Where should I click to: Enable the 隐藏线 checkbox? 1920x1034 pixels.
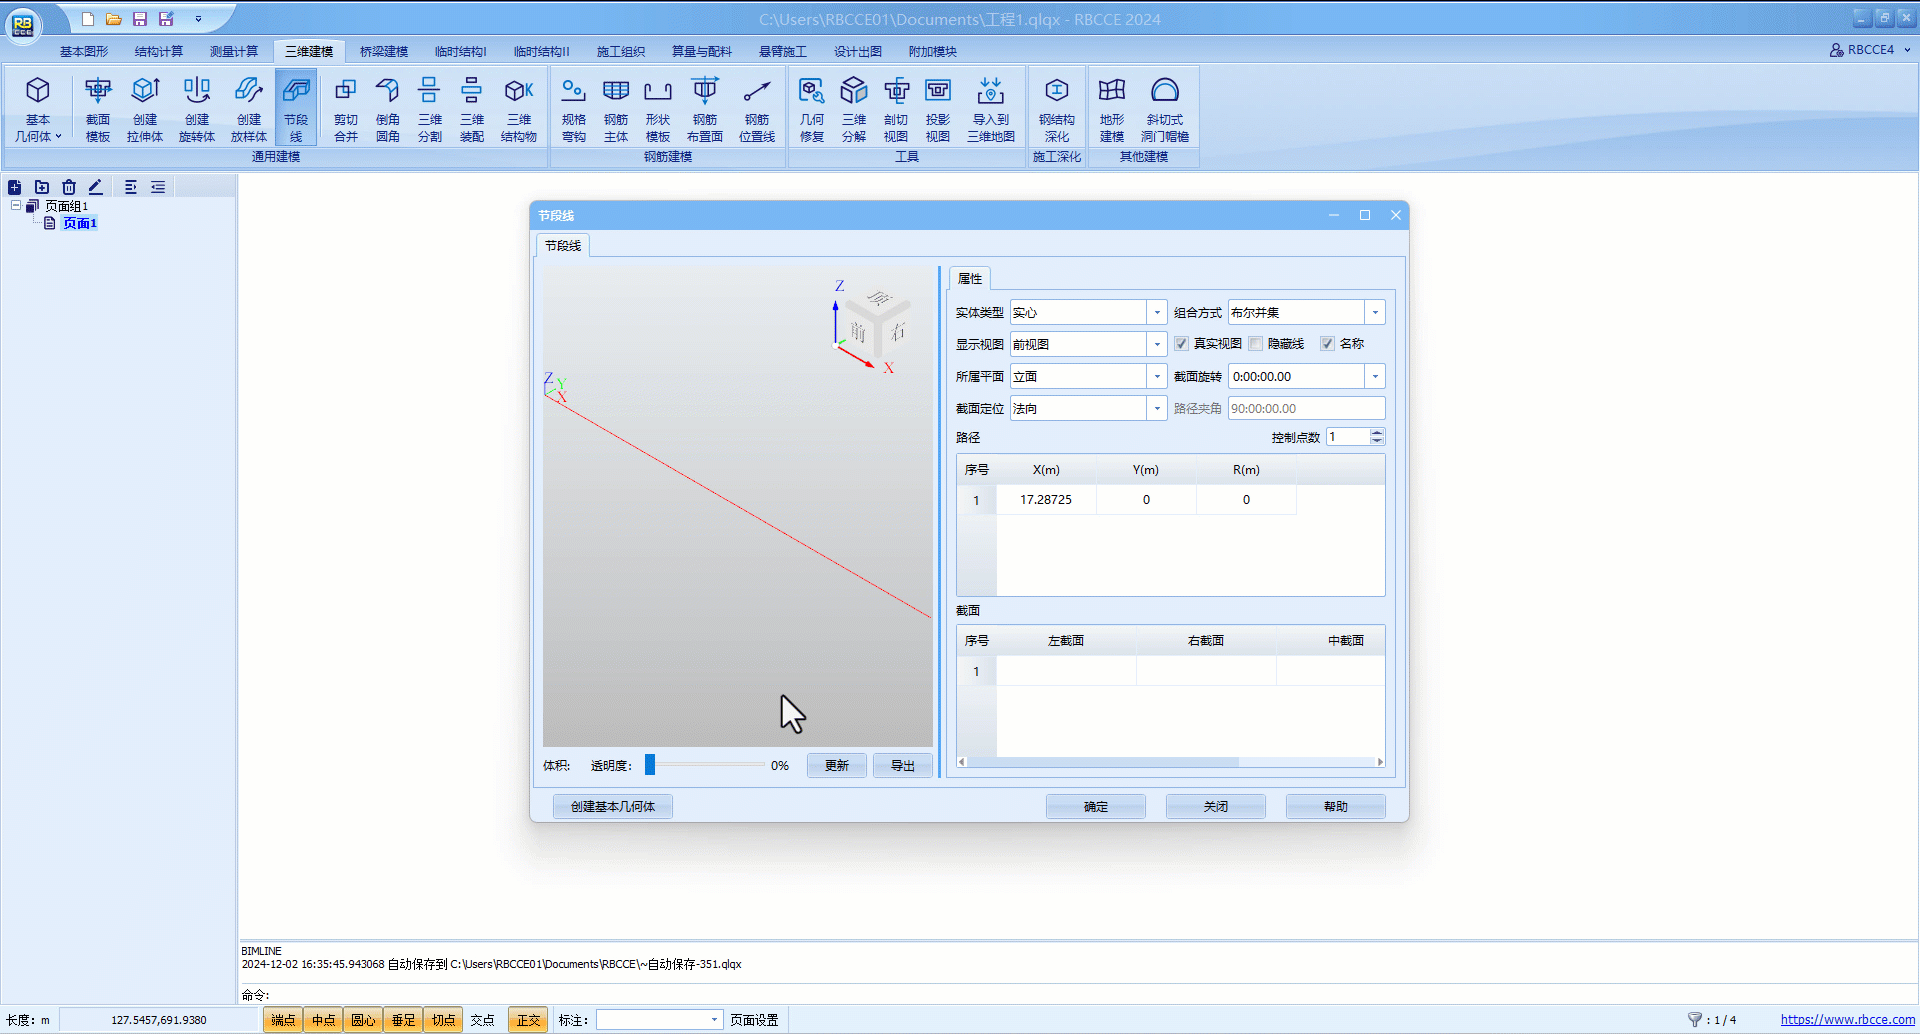[1256, 344]
